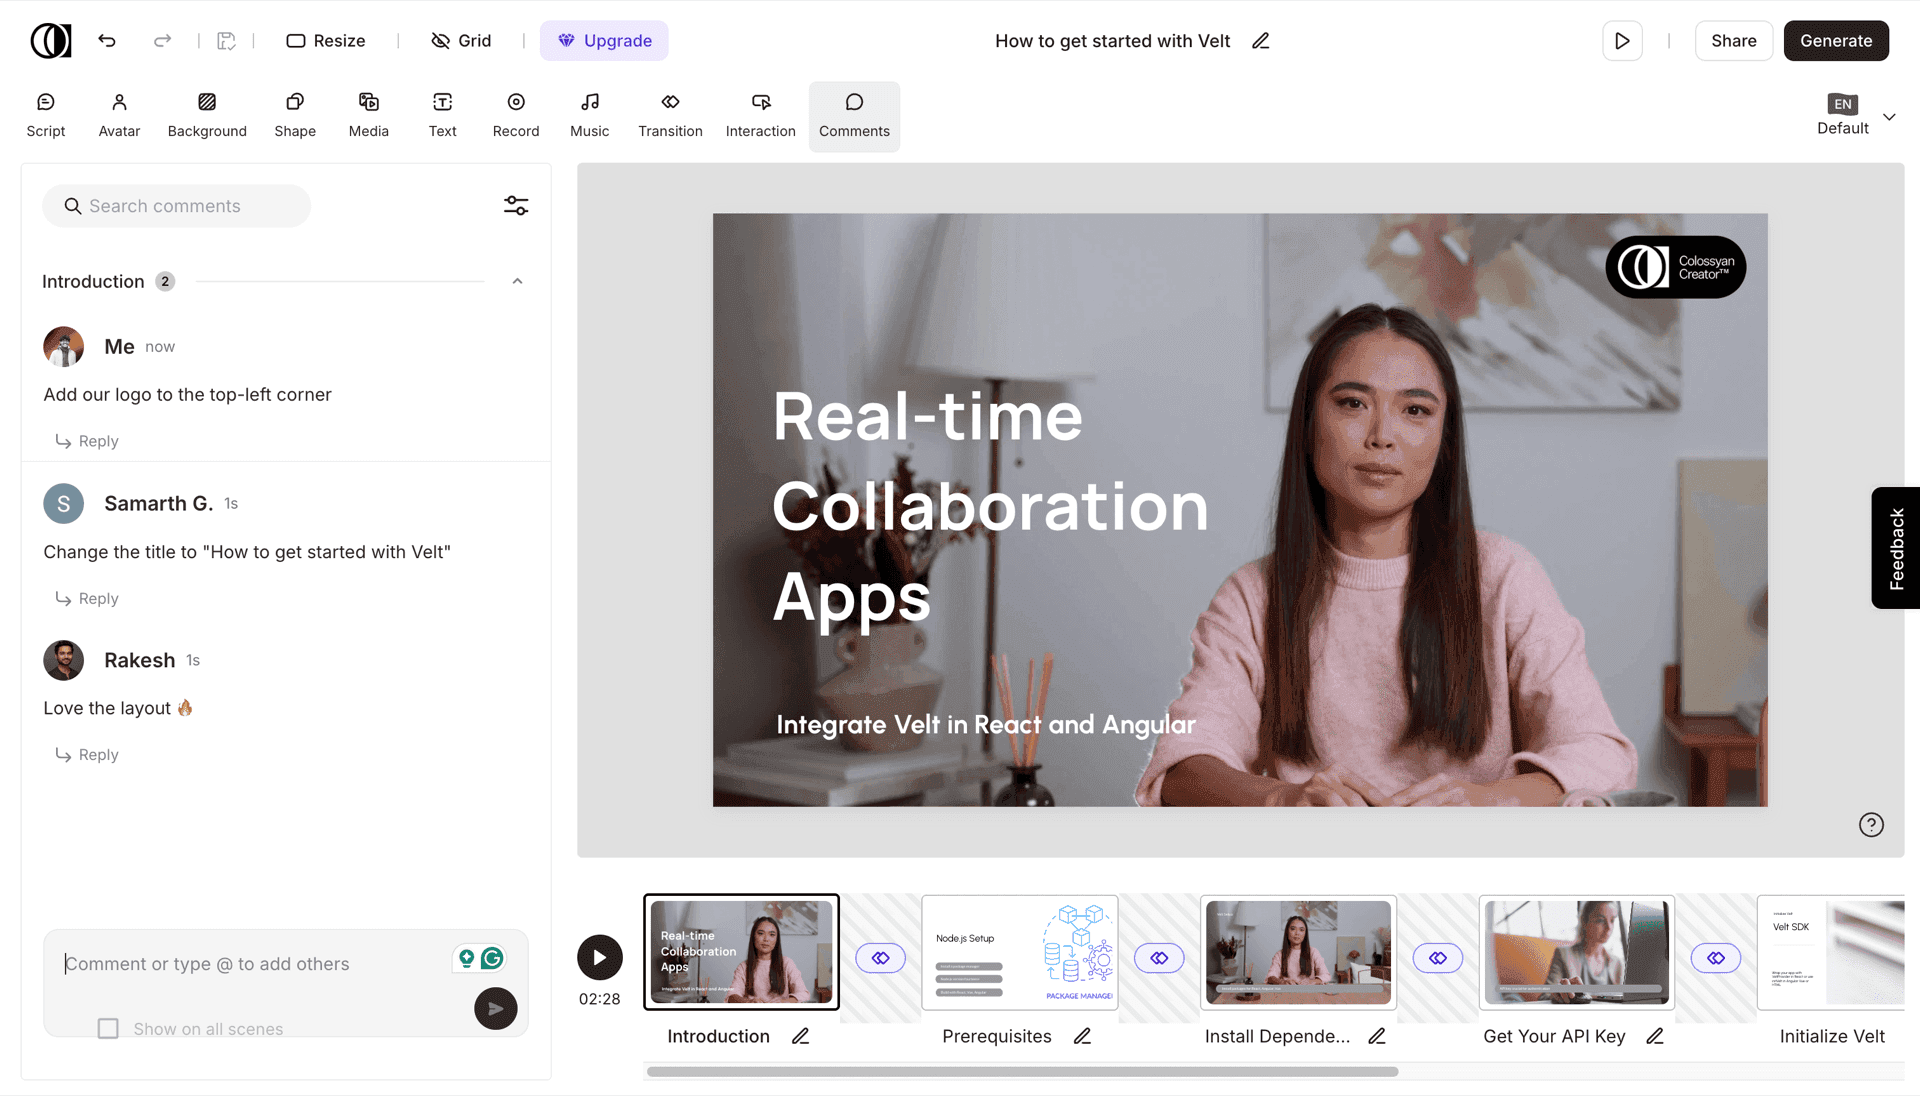Reply to Rakesh's comment

click(87, 755)
